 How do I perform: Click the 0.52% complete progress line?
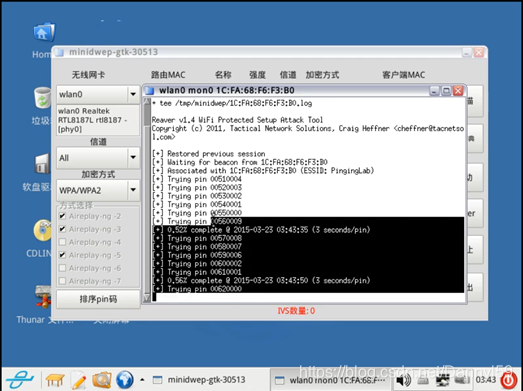[x=262, y=230]
